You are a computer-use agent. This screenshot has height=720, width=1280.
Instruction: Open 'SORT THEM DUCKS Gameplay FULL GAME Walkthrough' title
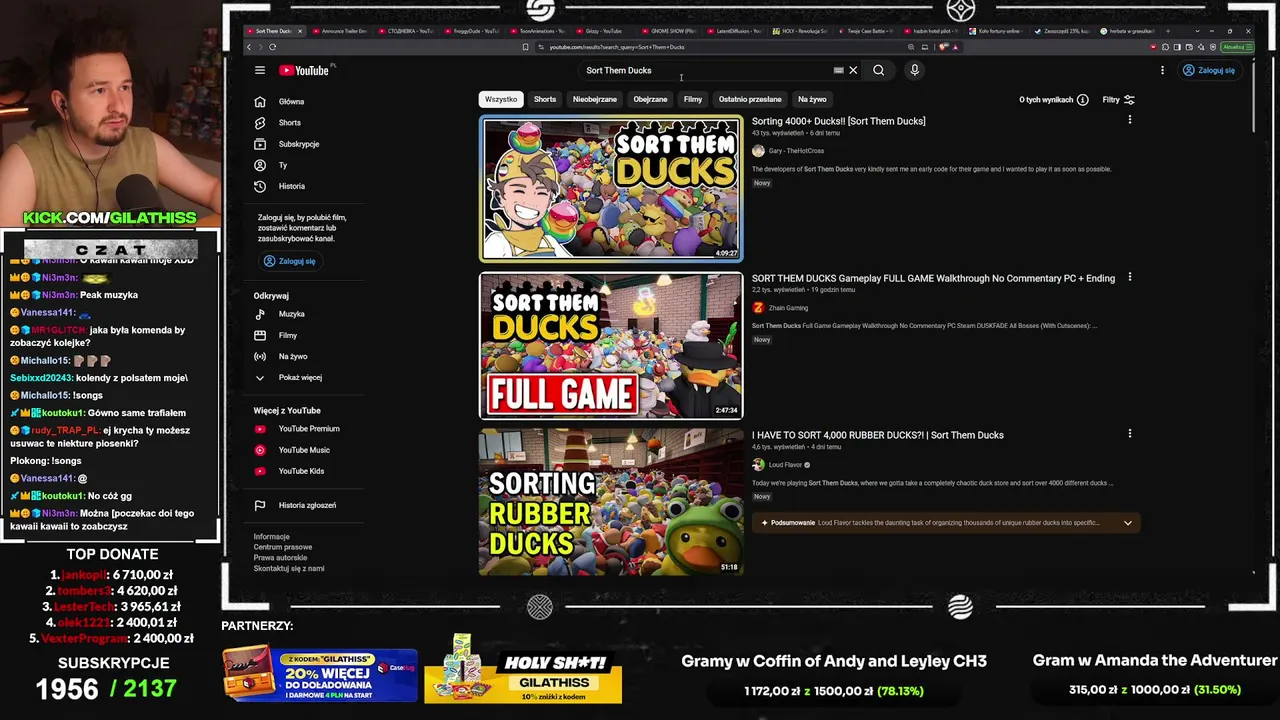click(x=933, y=278)
